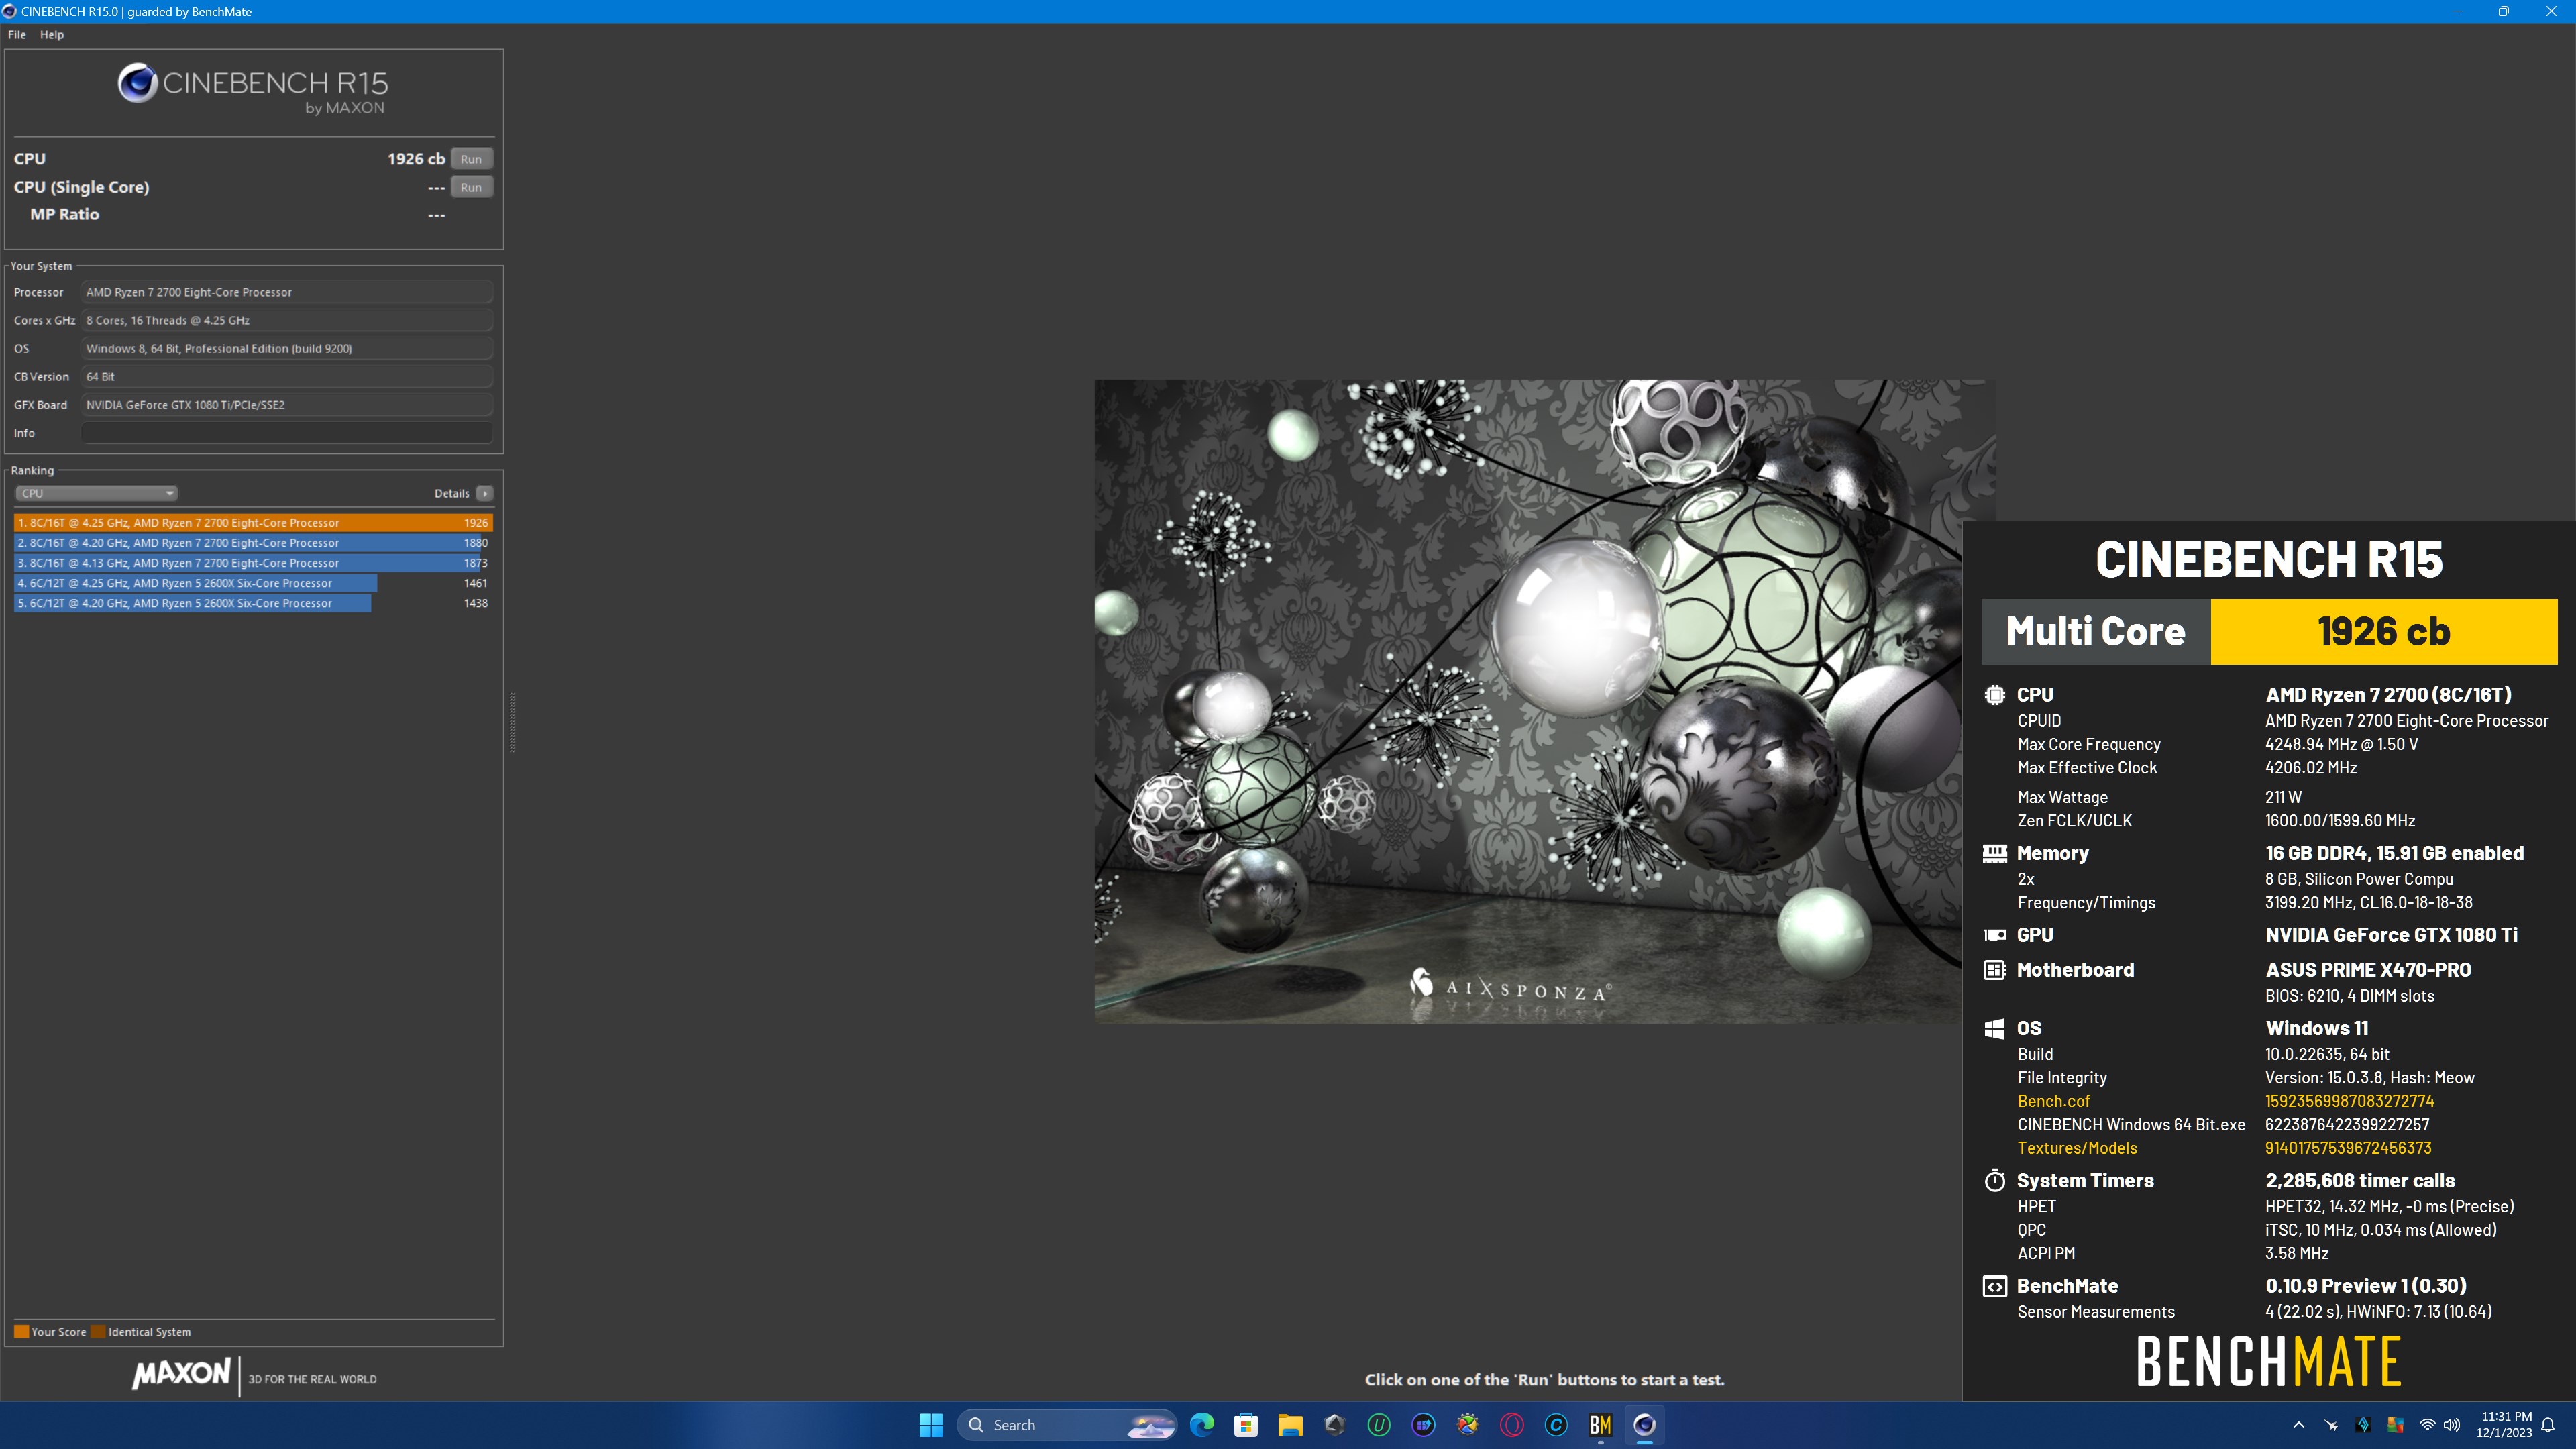Click the Cinebench taskbar icon
The width and height of the screenshot is (2576, 1449).
[x=1644, y=1425]
